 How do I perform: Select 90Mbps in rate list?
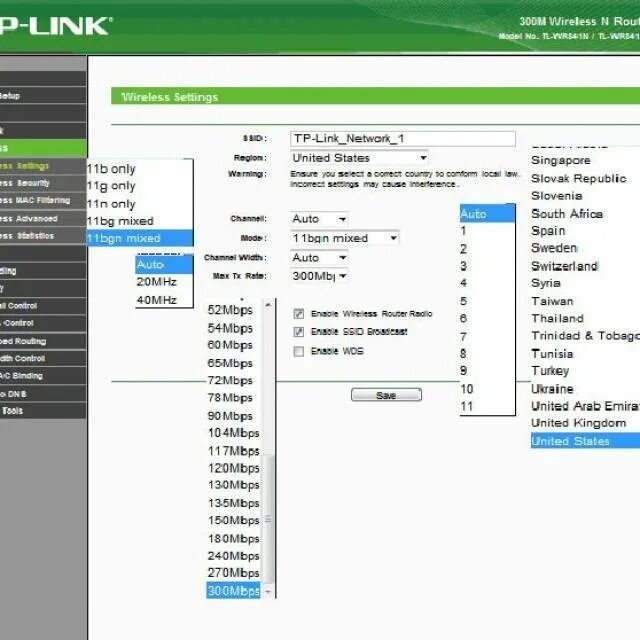coord(233,416)
